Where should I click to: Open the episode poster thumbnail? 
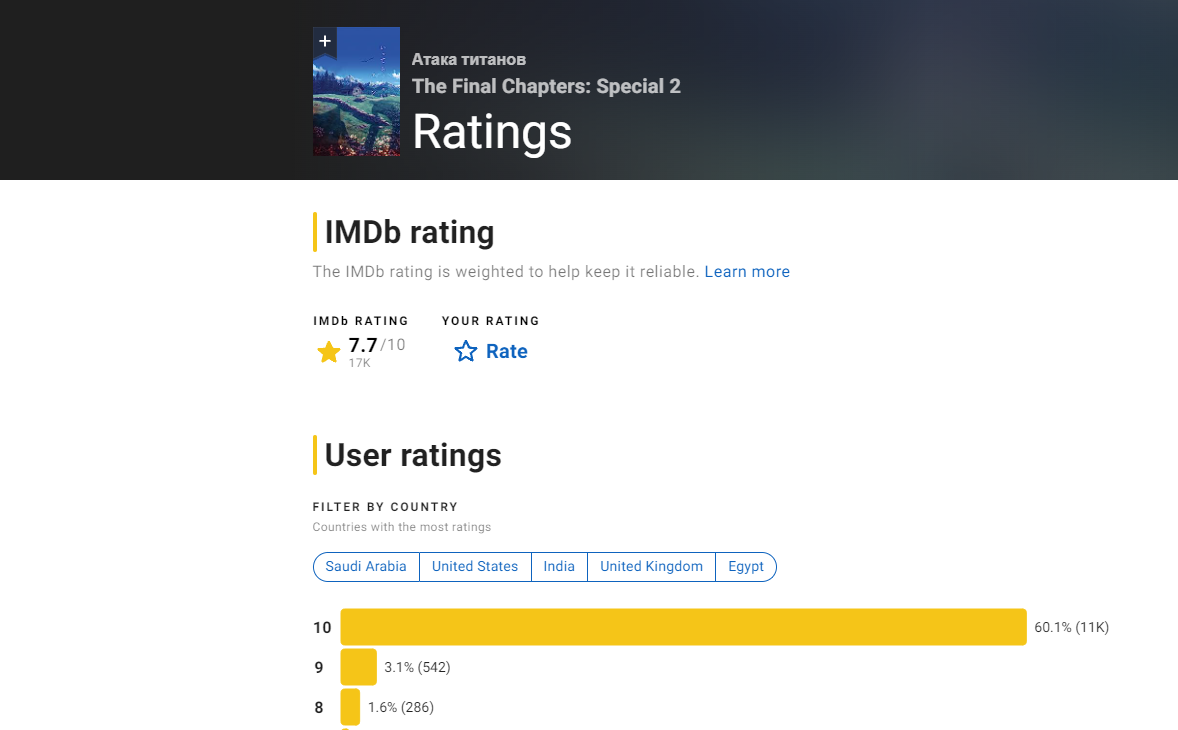pos(356,105)
